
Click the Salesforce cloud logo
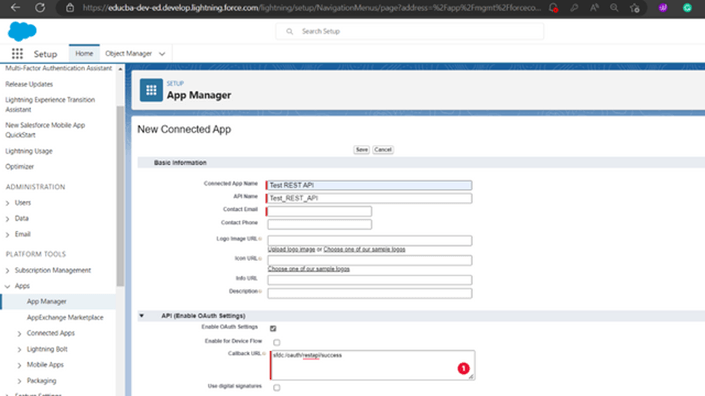click(x=22, y=31)
